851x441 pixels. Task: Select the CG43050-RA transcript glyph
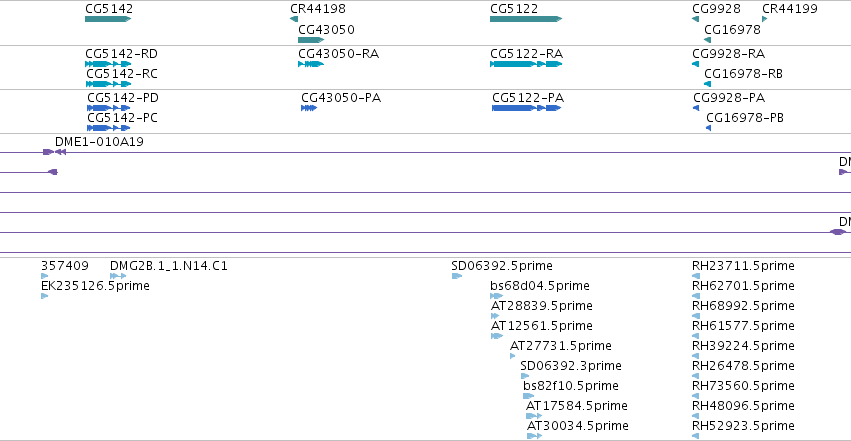tap(311, 64)
